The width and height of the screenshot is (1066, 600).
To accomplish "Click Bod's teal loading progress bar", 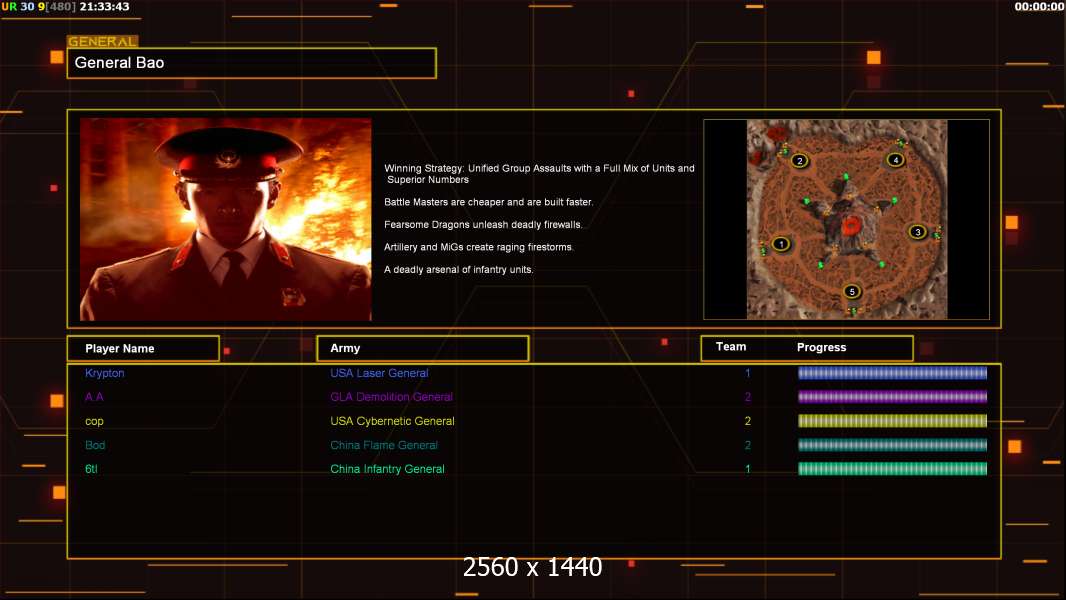I will pyautogui.click(x=893, y=445).
